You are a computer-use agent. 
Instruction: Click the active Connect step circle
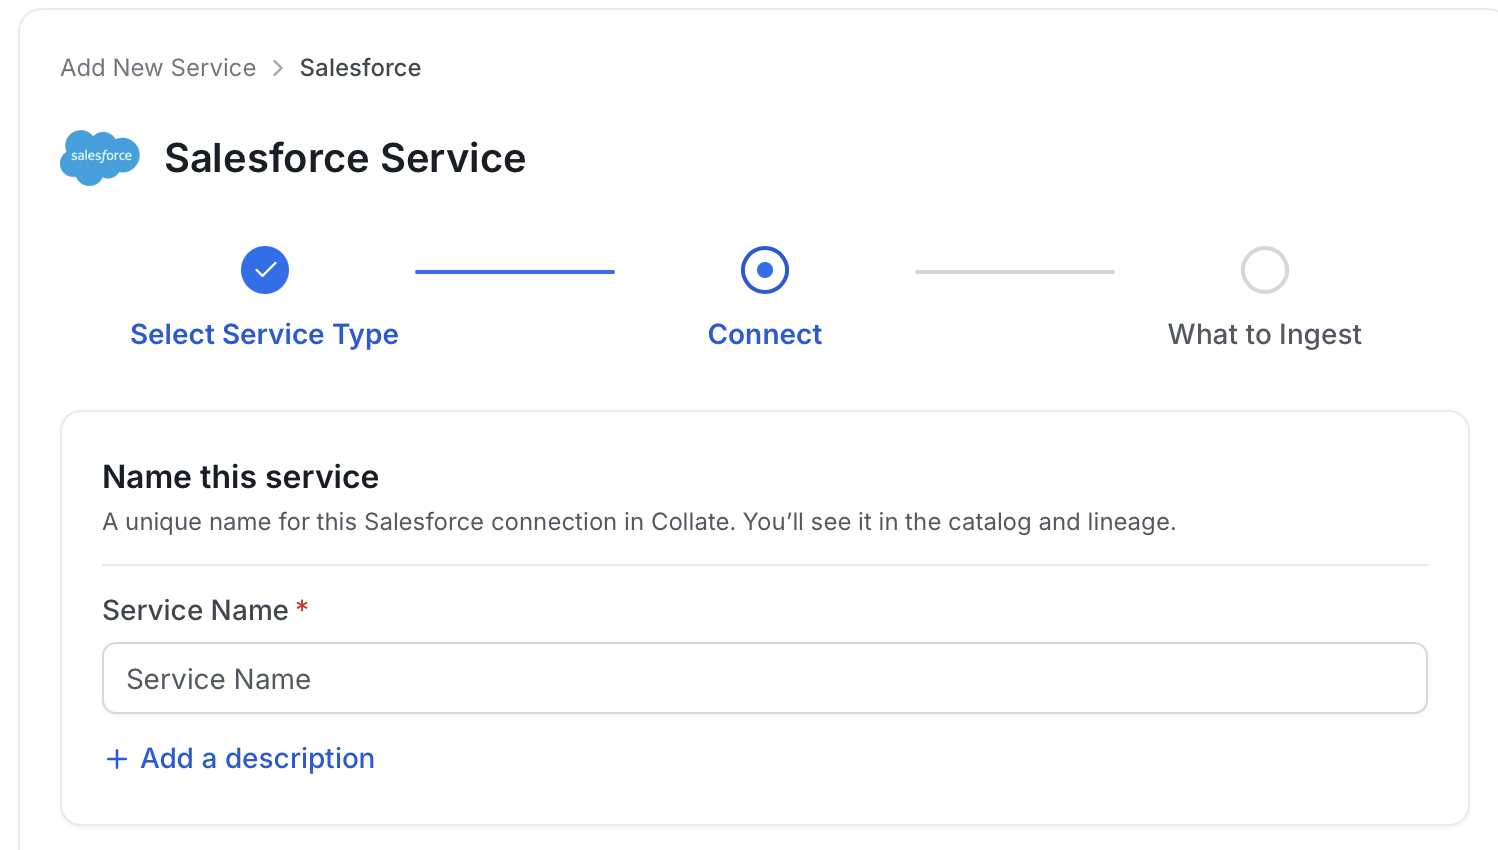[765, 270]
